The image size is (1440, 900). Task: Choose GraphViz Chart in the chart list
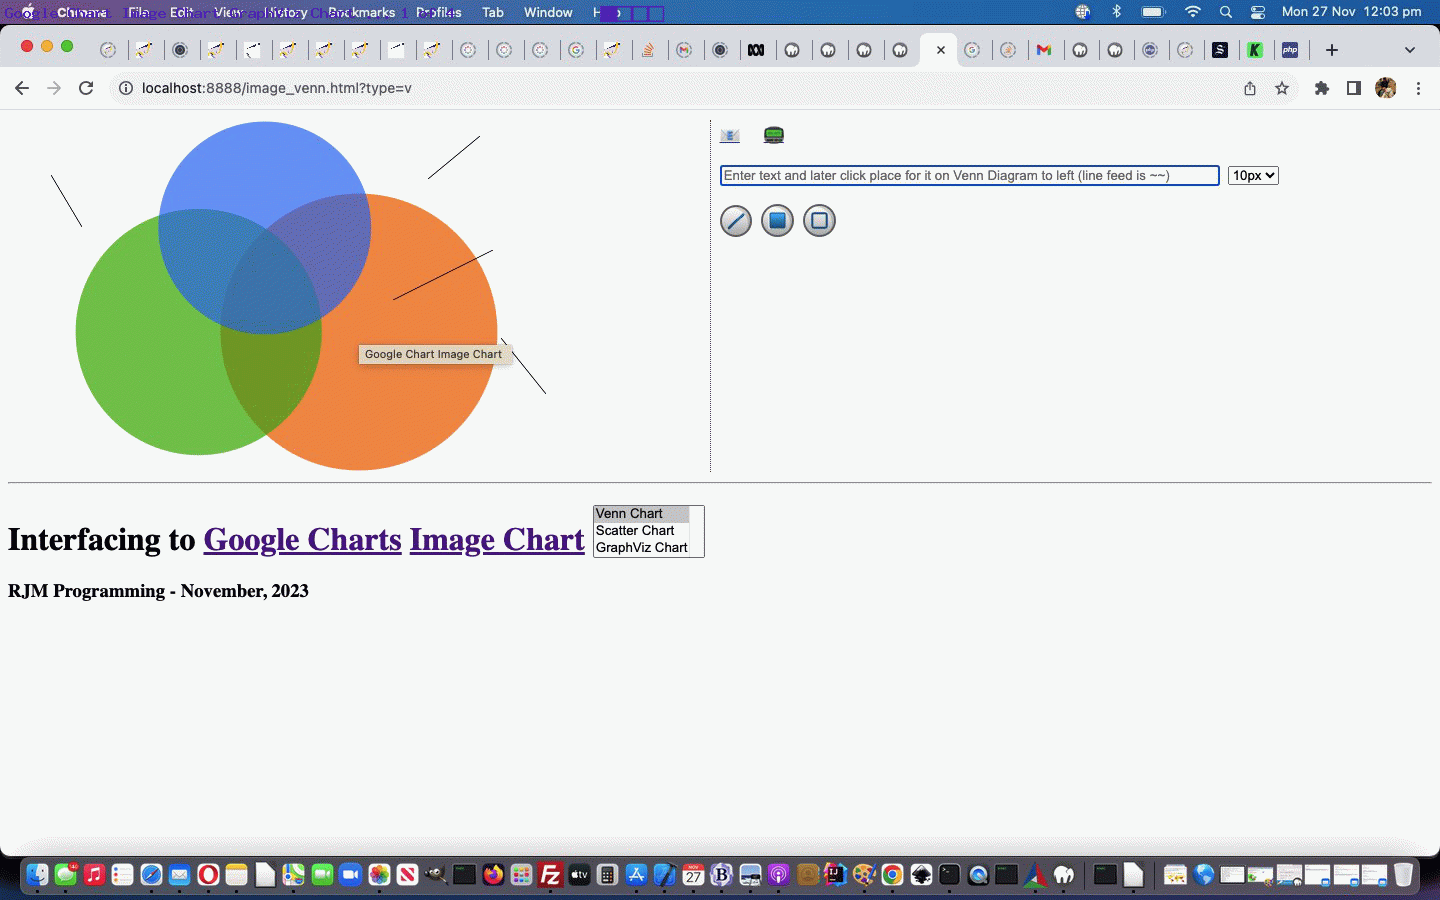(641, 548)
